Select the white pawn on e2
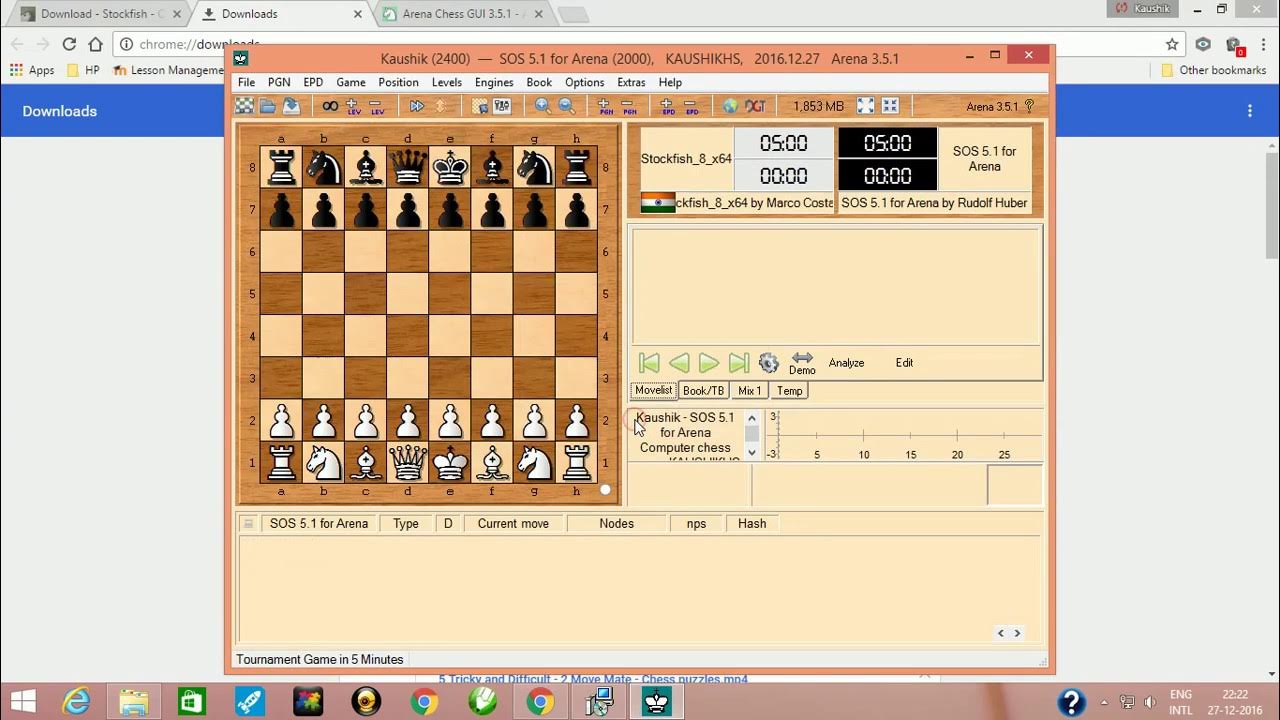This screenshot has width=1280, height=720. pos(450,421)
